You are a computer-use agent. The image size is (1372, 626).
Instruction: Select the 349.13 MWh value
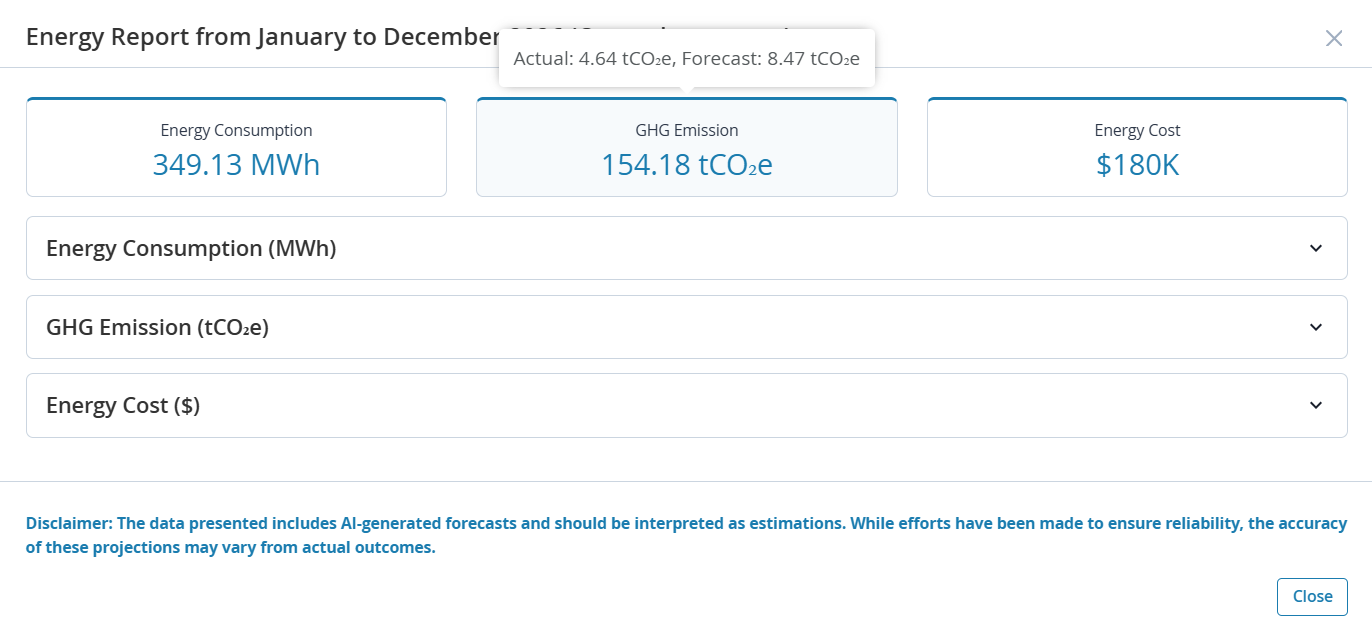coord(236,164)
